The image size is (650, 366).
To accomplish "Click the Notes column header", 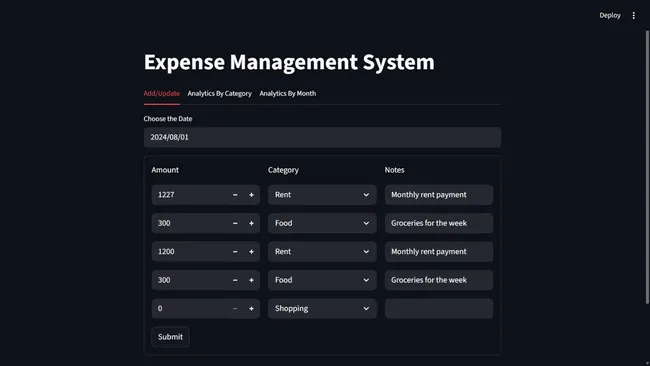I will [394, 170].
